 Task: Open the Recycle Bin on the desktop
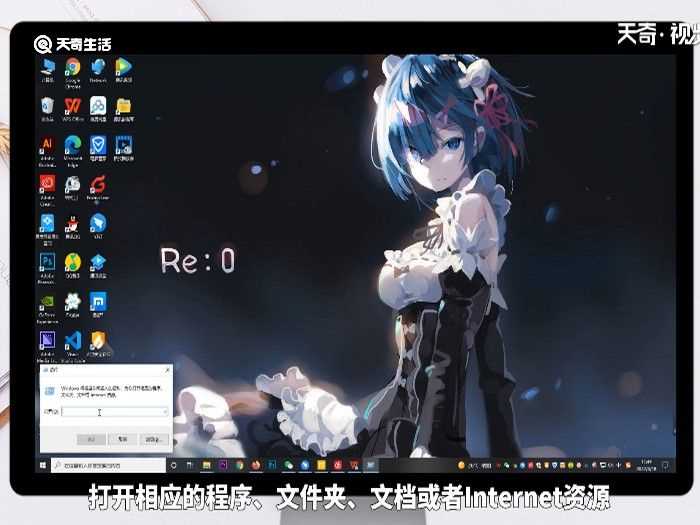click(x=47, y=109)
